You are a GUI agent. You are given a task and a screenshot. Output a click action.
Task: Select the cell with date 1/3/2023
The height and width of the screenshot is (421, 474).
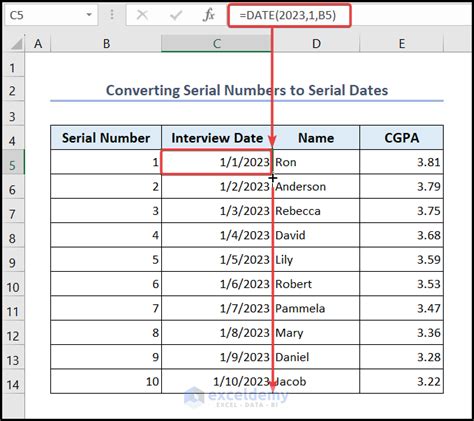tap(217, 211)
